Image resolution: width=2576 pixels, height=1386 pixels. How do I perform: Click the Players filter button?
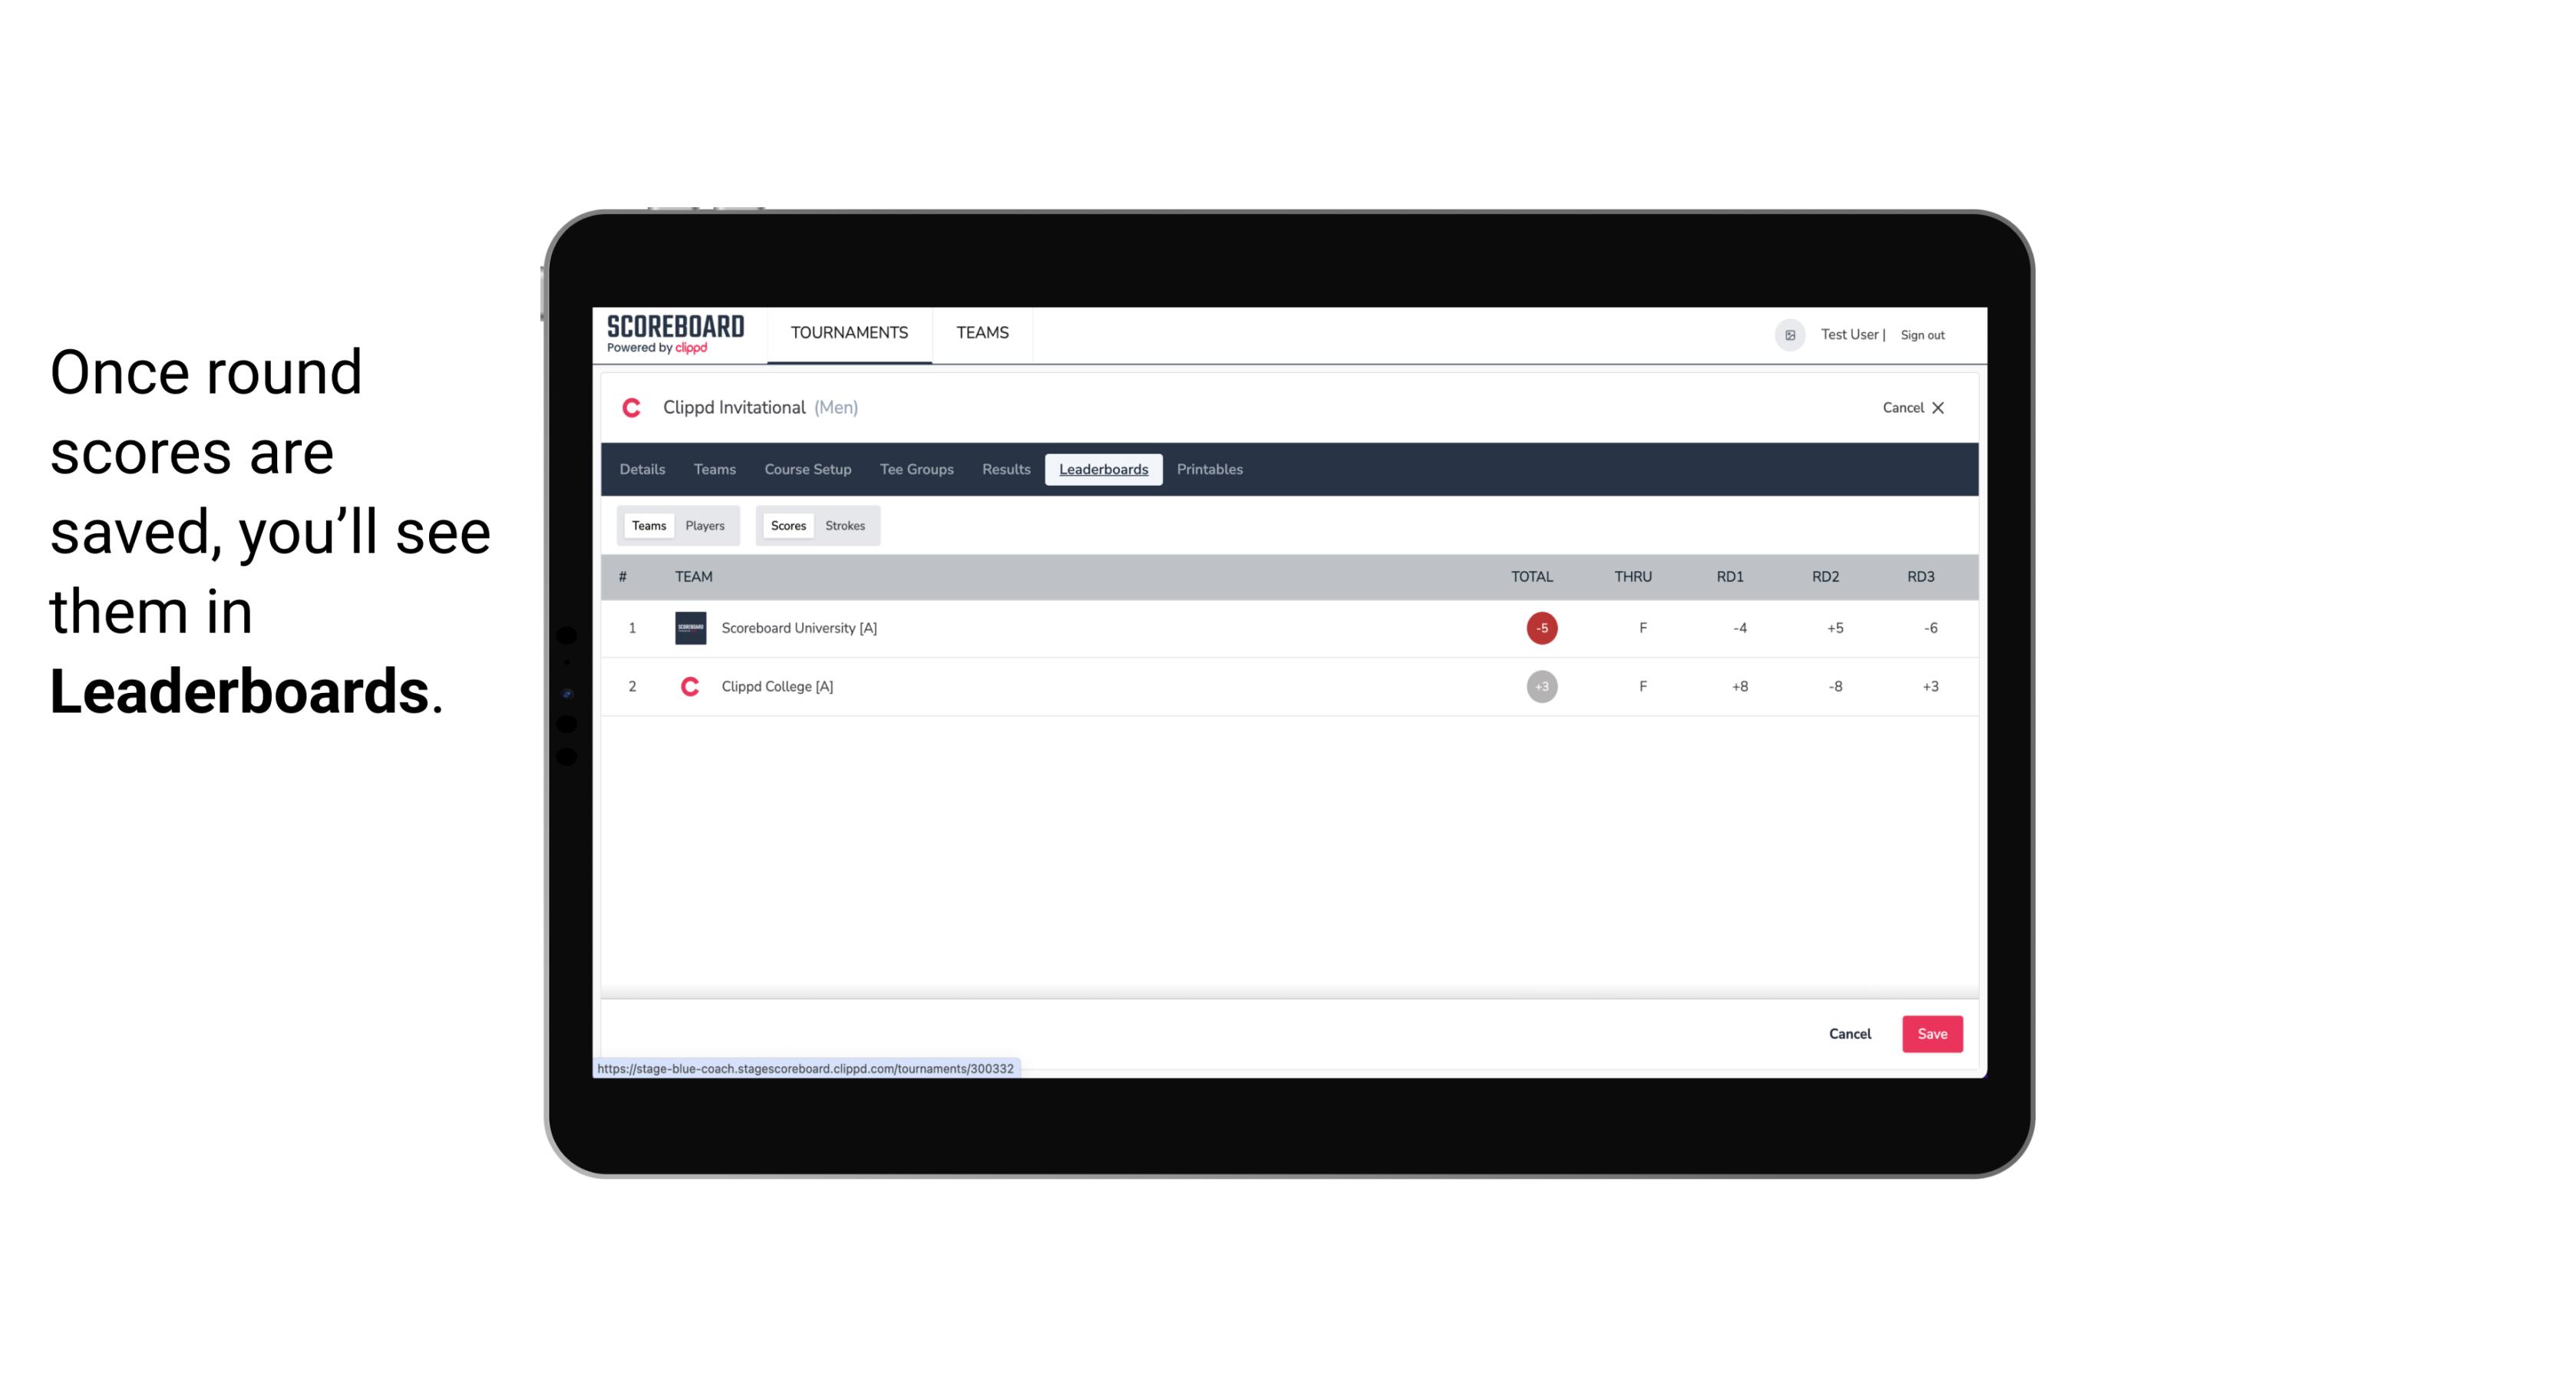tap(707, 526)
